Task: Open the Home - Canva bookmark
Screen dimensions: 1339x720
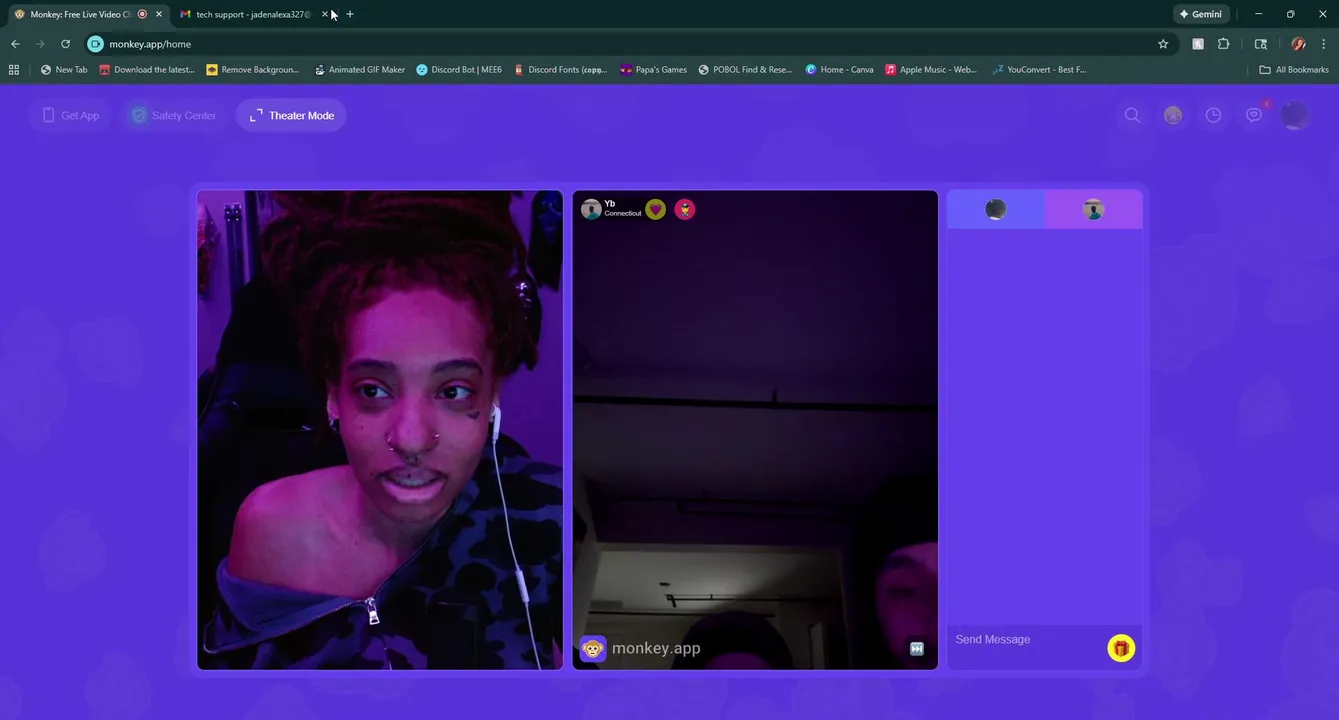Action: click(x=840, y=70)
